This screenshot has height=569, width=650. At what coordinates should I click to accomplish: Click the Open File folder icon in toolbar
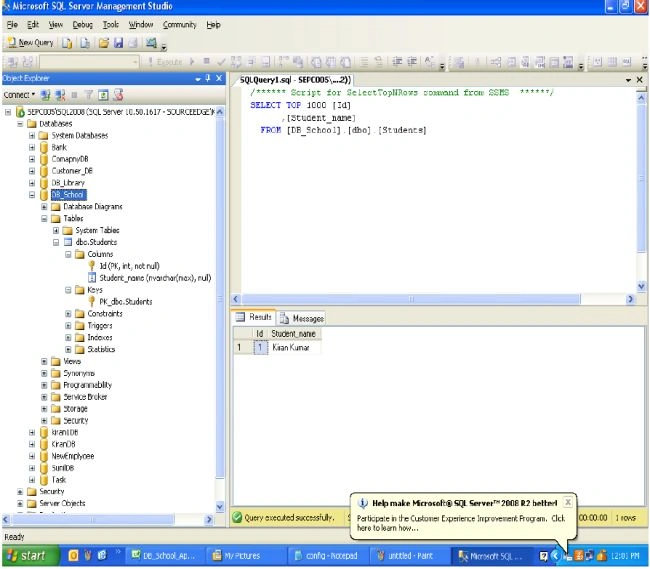click(104, 43)
